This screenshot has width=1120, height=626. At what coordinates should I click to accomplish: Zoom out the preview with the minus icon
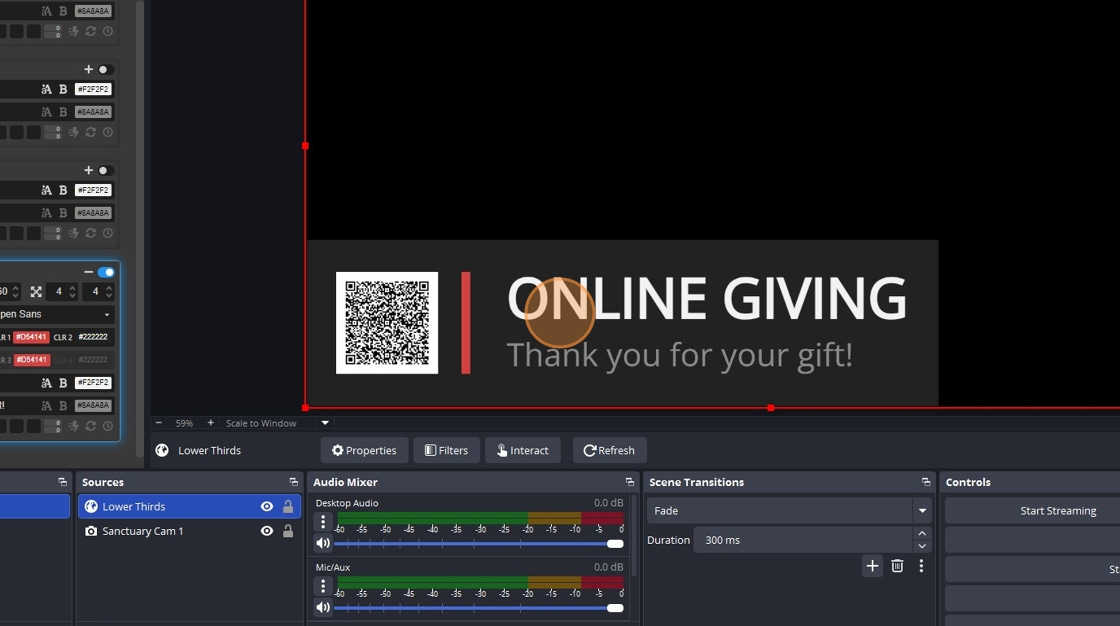159,423
